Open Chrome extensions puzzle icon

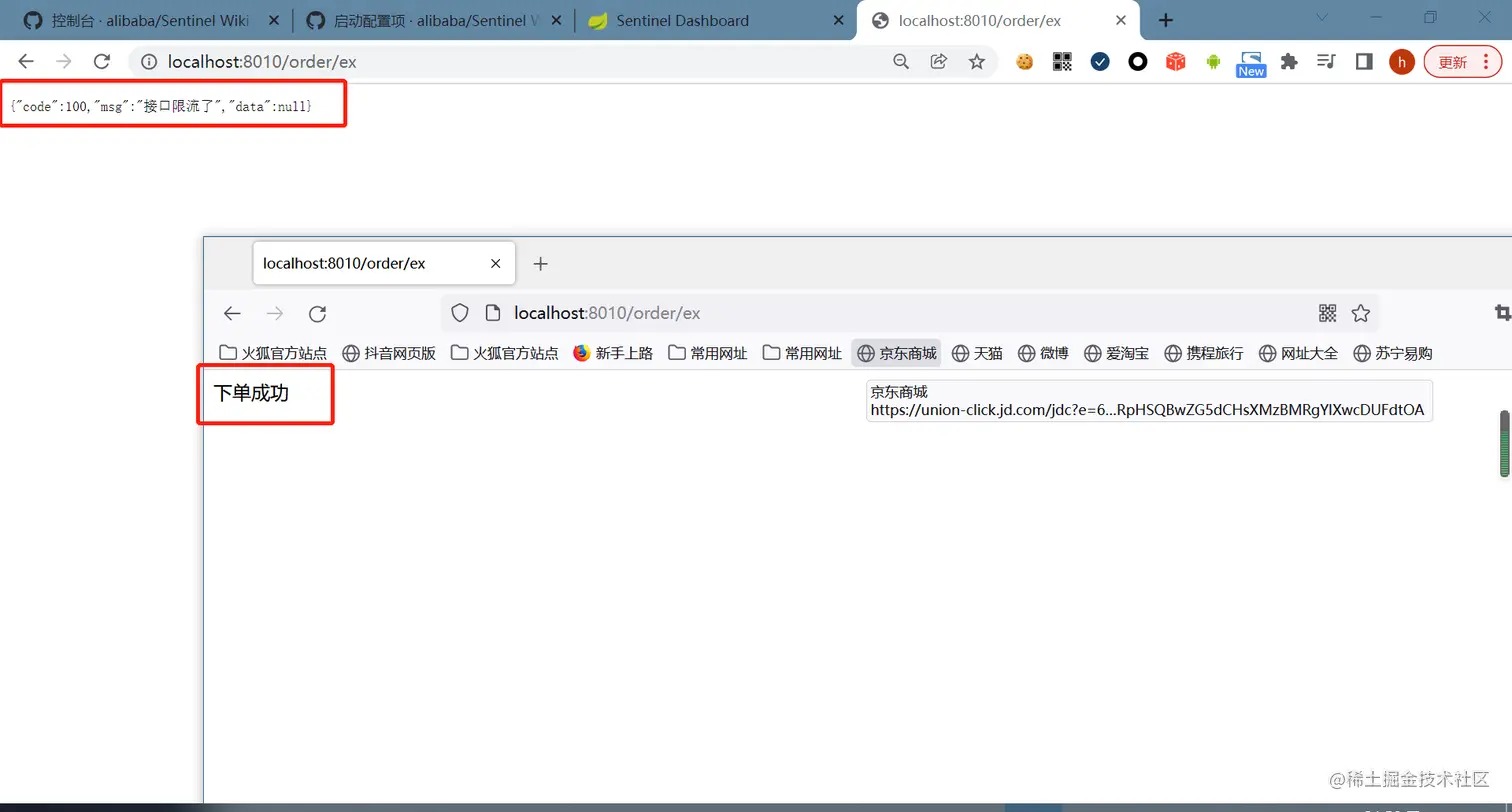click(x=1289, y=62)
